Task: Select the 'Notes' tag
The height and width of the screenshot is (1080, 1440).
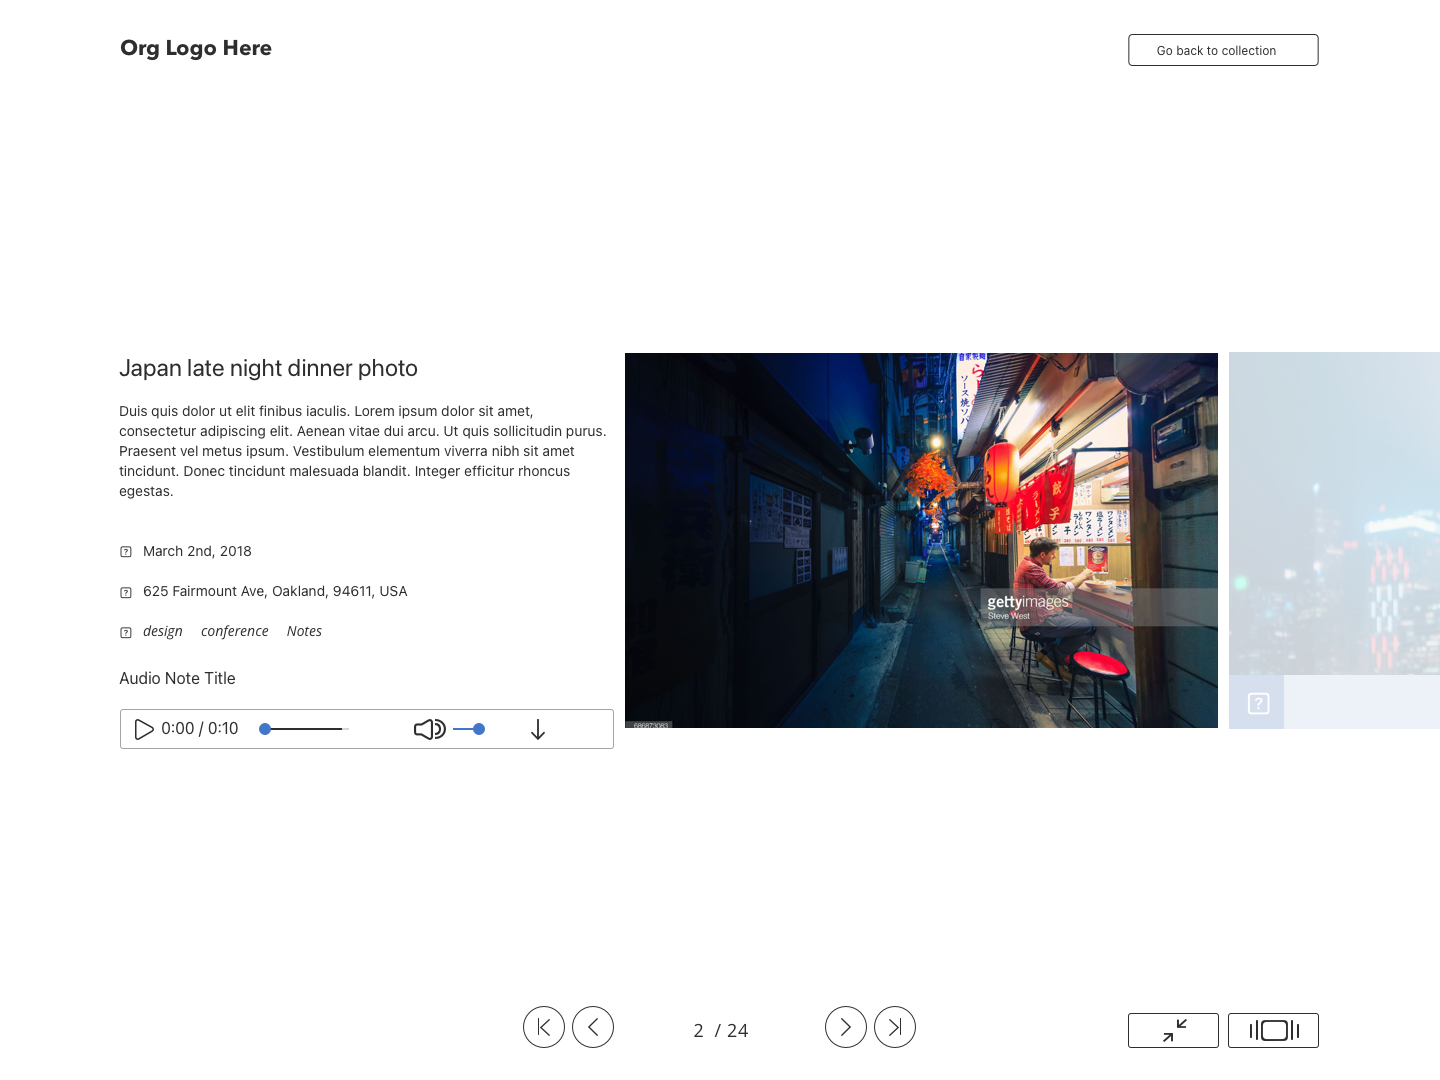Action: (304, 631)
